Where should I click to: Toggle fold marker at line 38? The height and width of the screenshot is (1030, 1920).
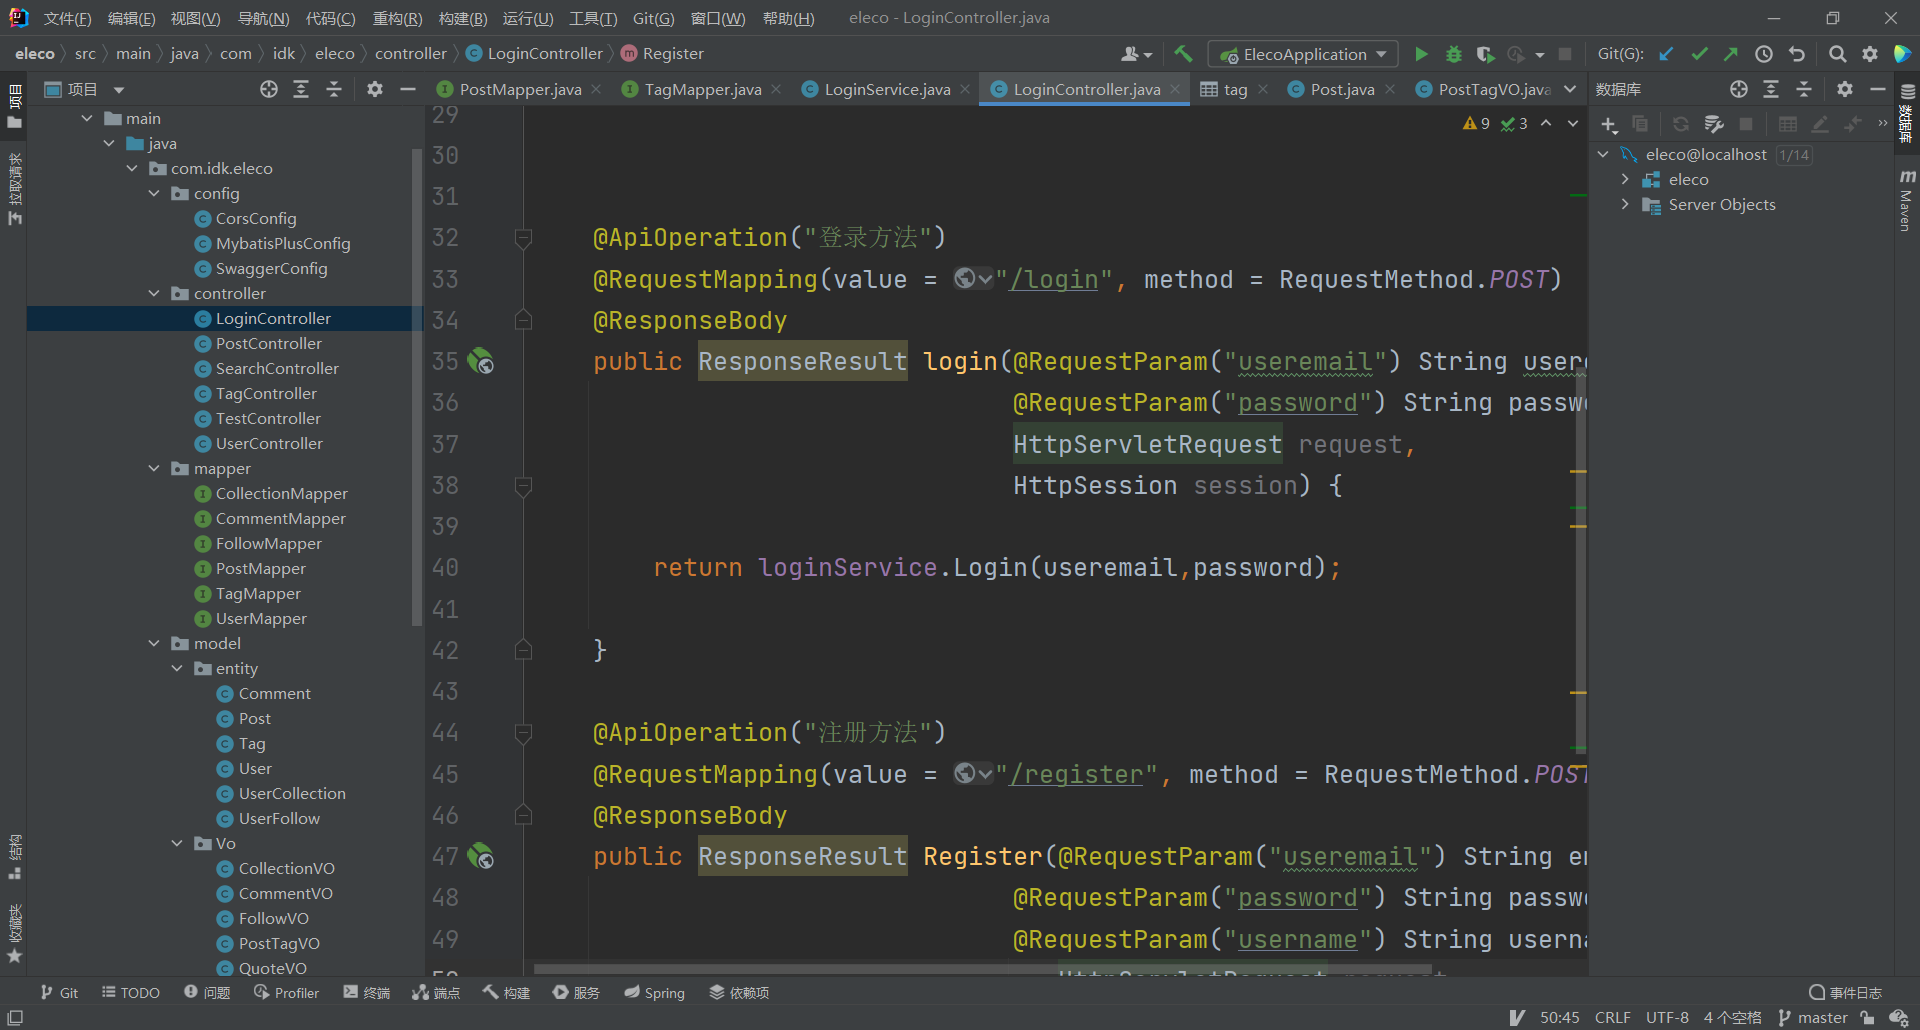tap(523, 486)
